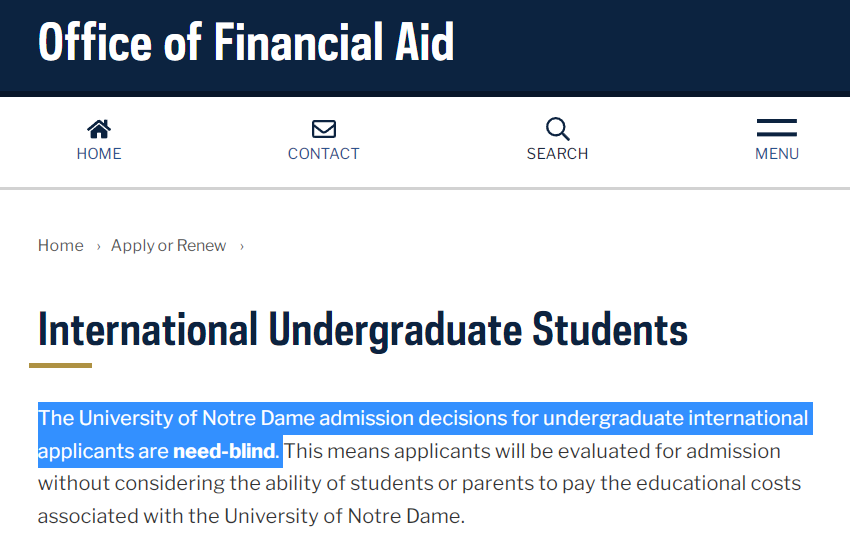Screen dimensions: 850x548
Task: Click the magnifying glass Search icon
Action: coord(557,129)
